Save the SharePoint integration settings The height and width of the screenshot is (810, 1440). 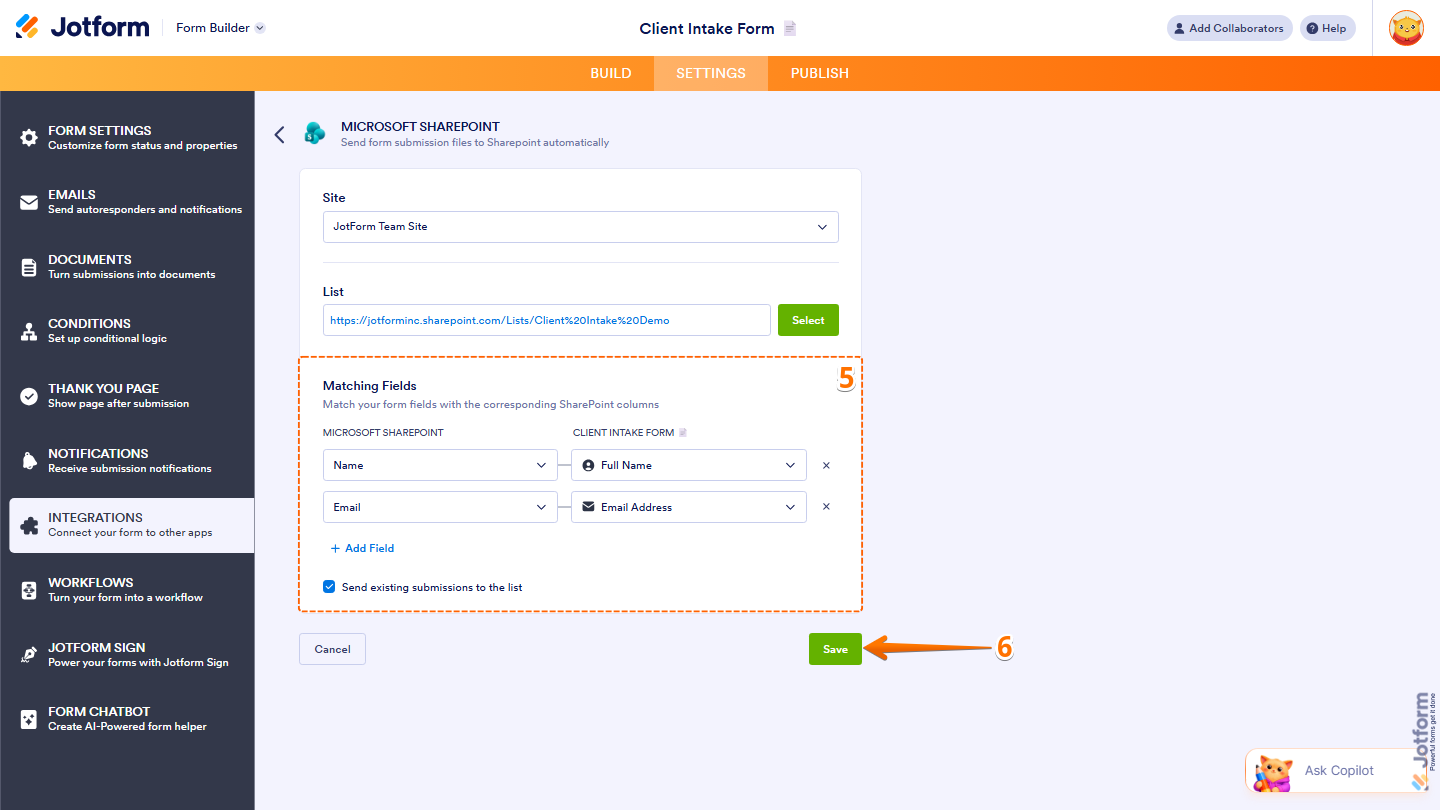pos(835,648)
